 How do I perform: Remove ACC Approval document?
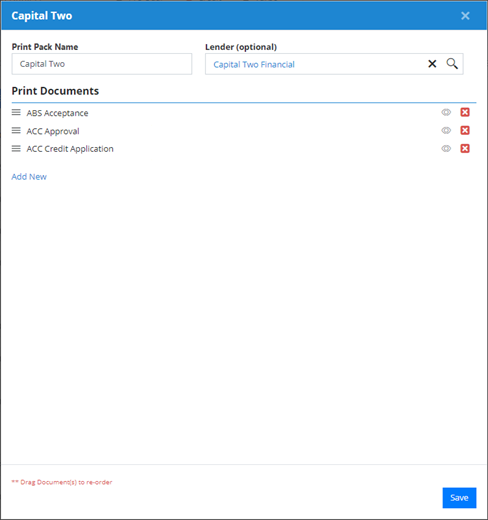pyautogui.click(x=465, y=130)
